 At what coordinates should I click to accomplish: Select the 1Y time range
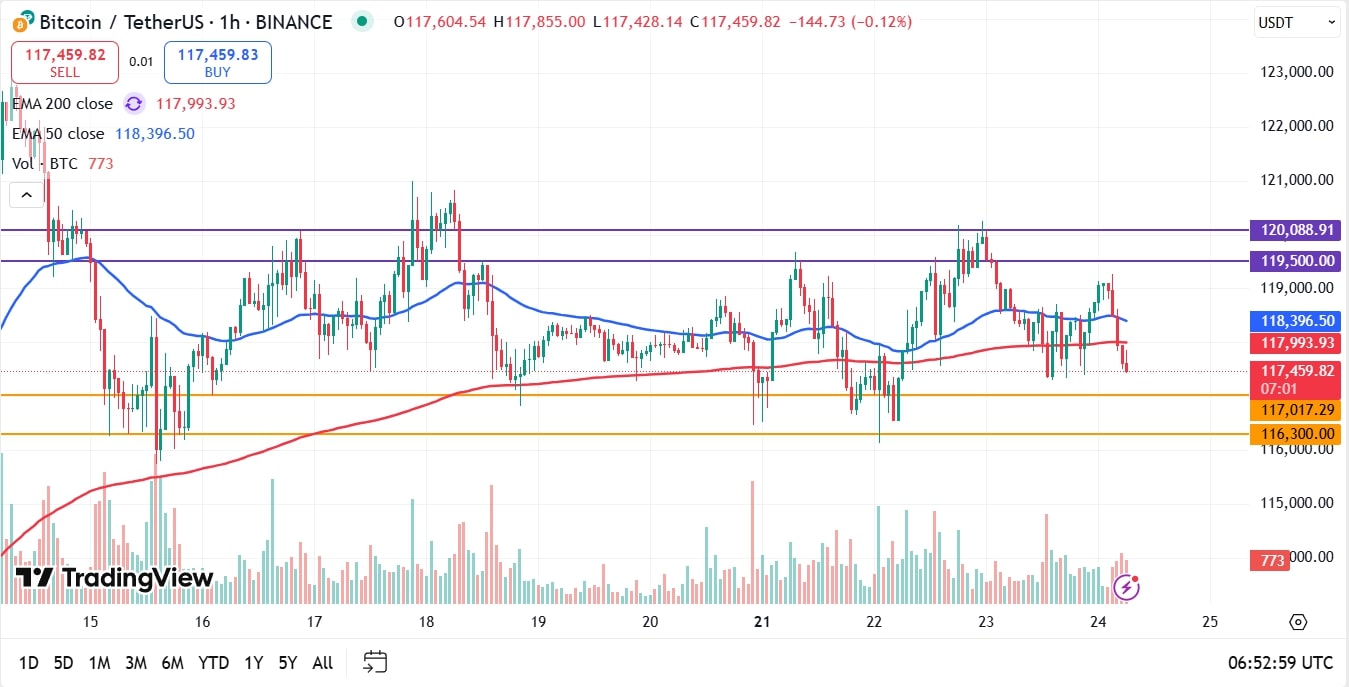(x=254, y=662)
